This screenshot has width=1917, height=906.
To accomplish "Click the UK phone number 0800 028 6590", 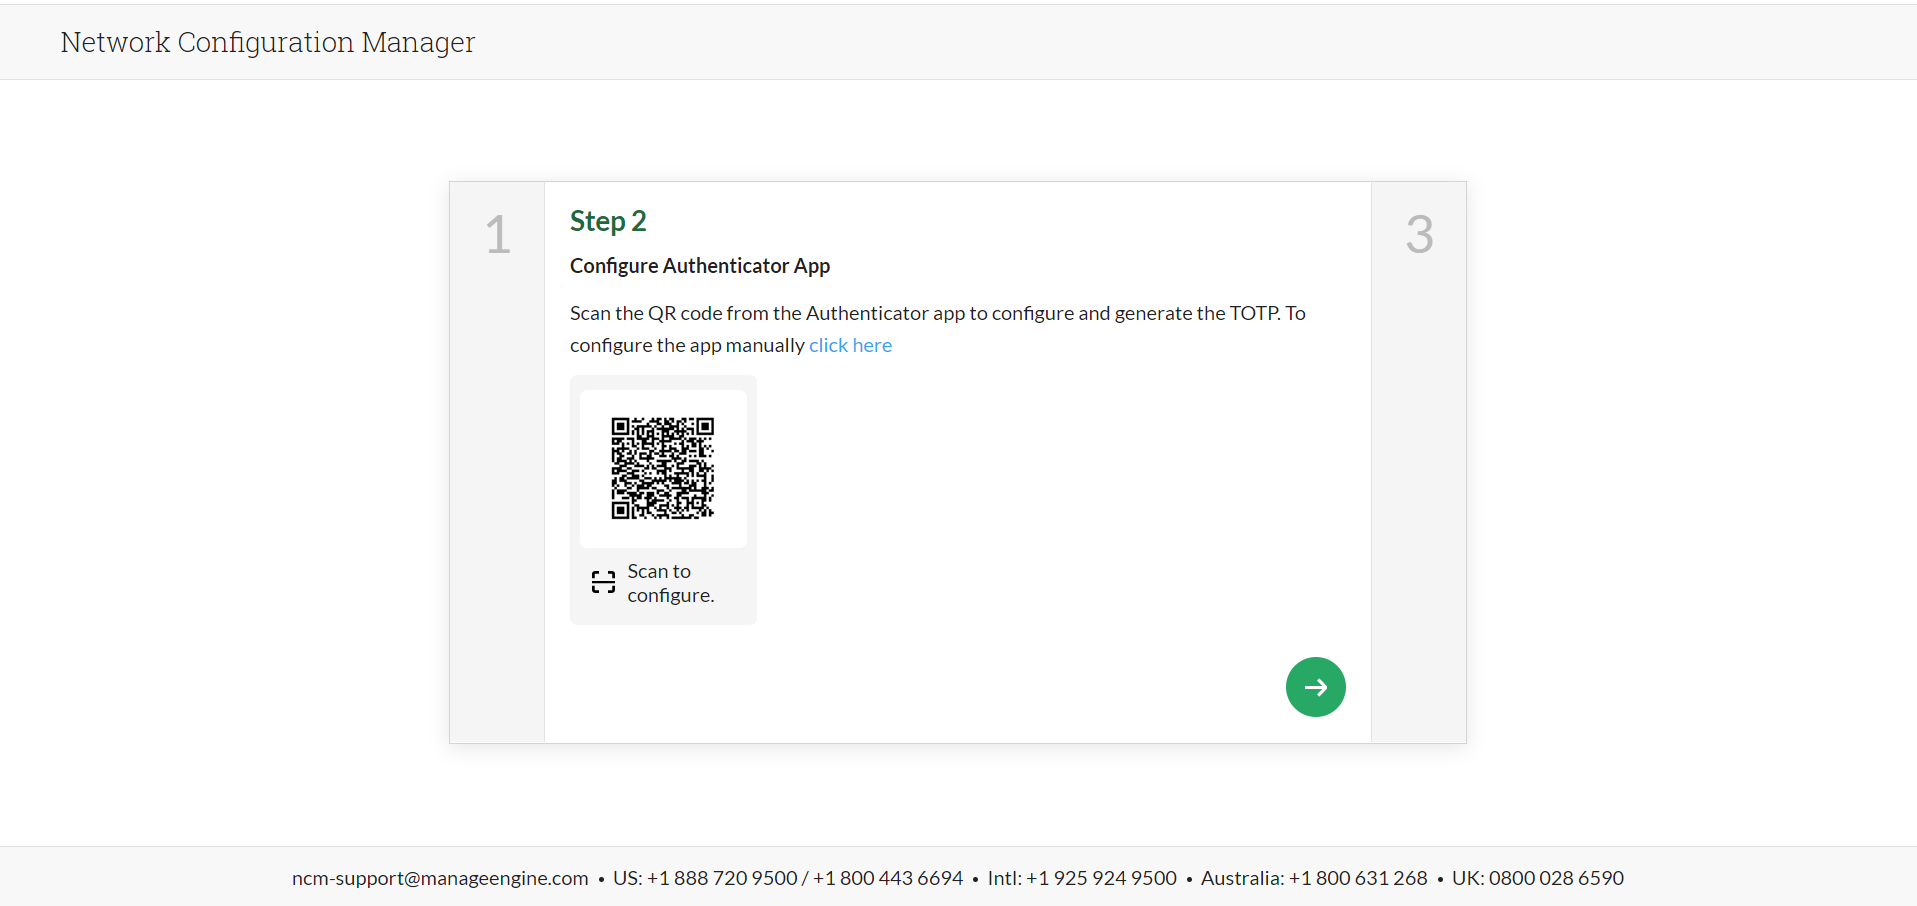I will [1556, 878].
